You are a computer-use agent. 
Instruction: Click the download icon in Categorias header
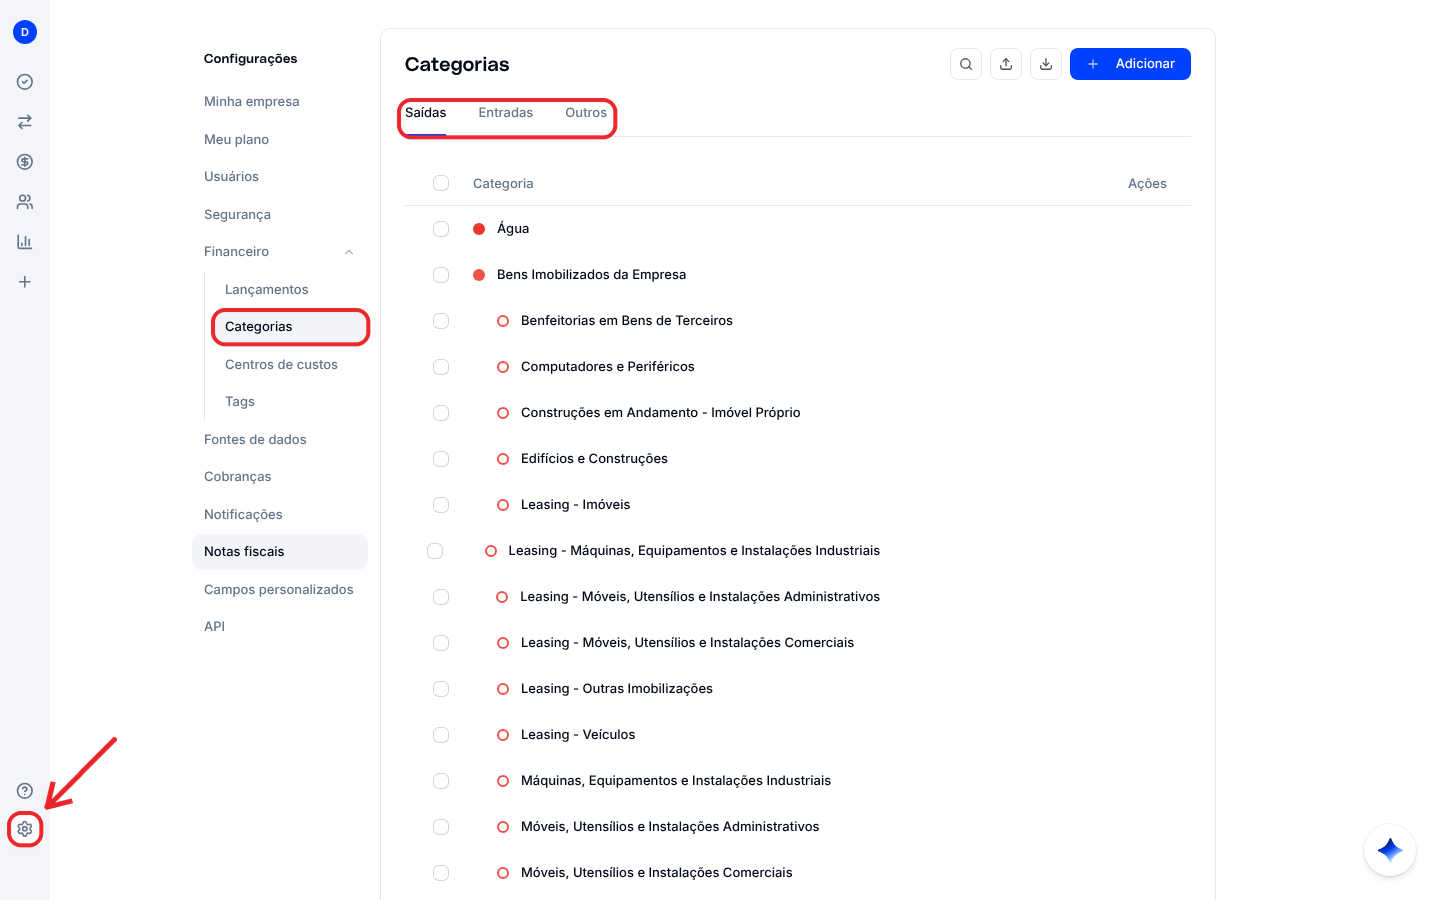tap(1046, 64)
